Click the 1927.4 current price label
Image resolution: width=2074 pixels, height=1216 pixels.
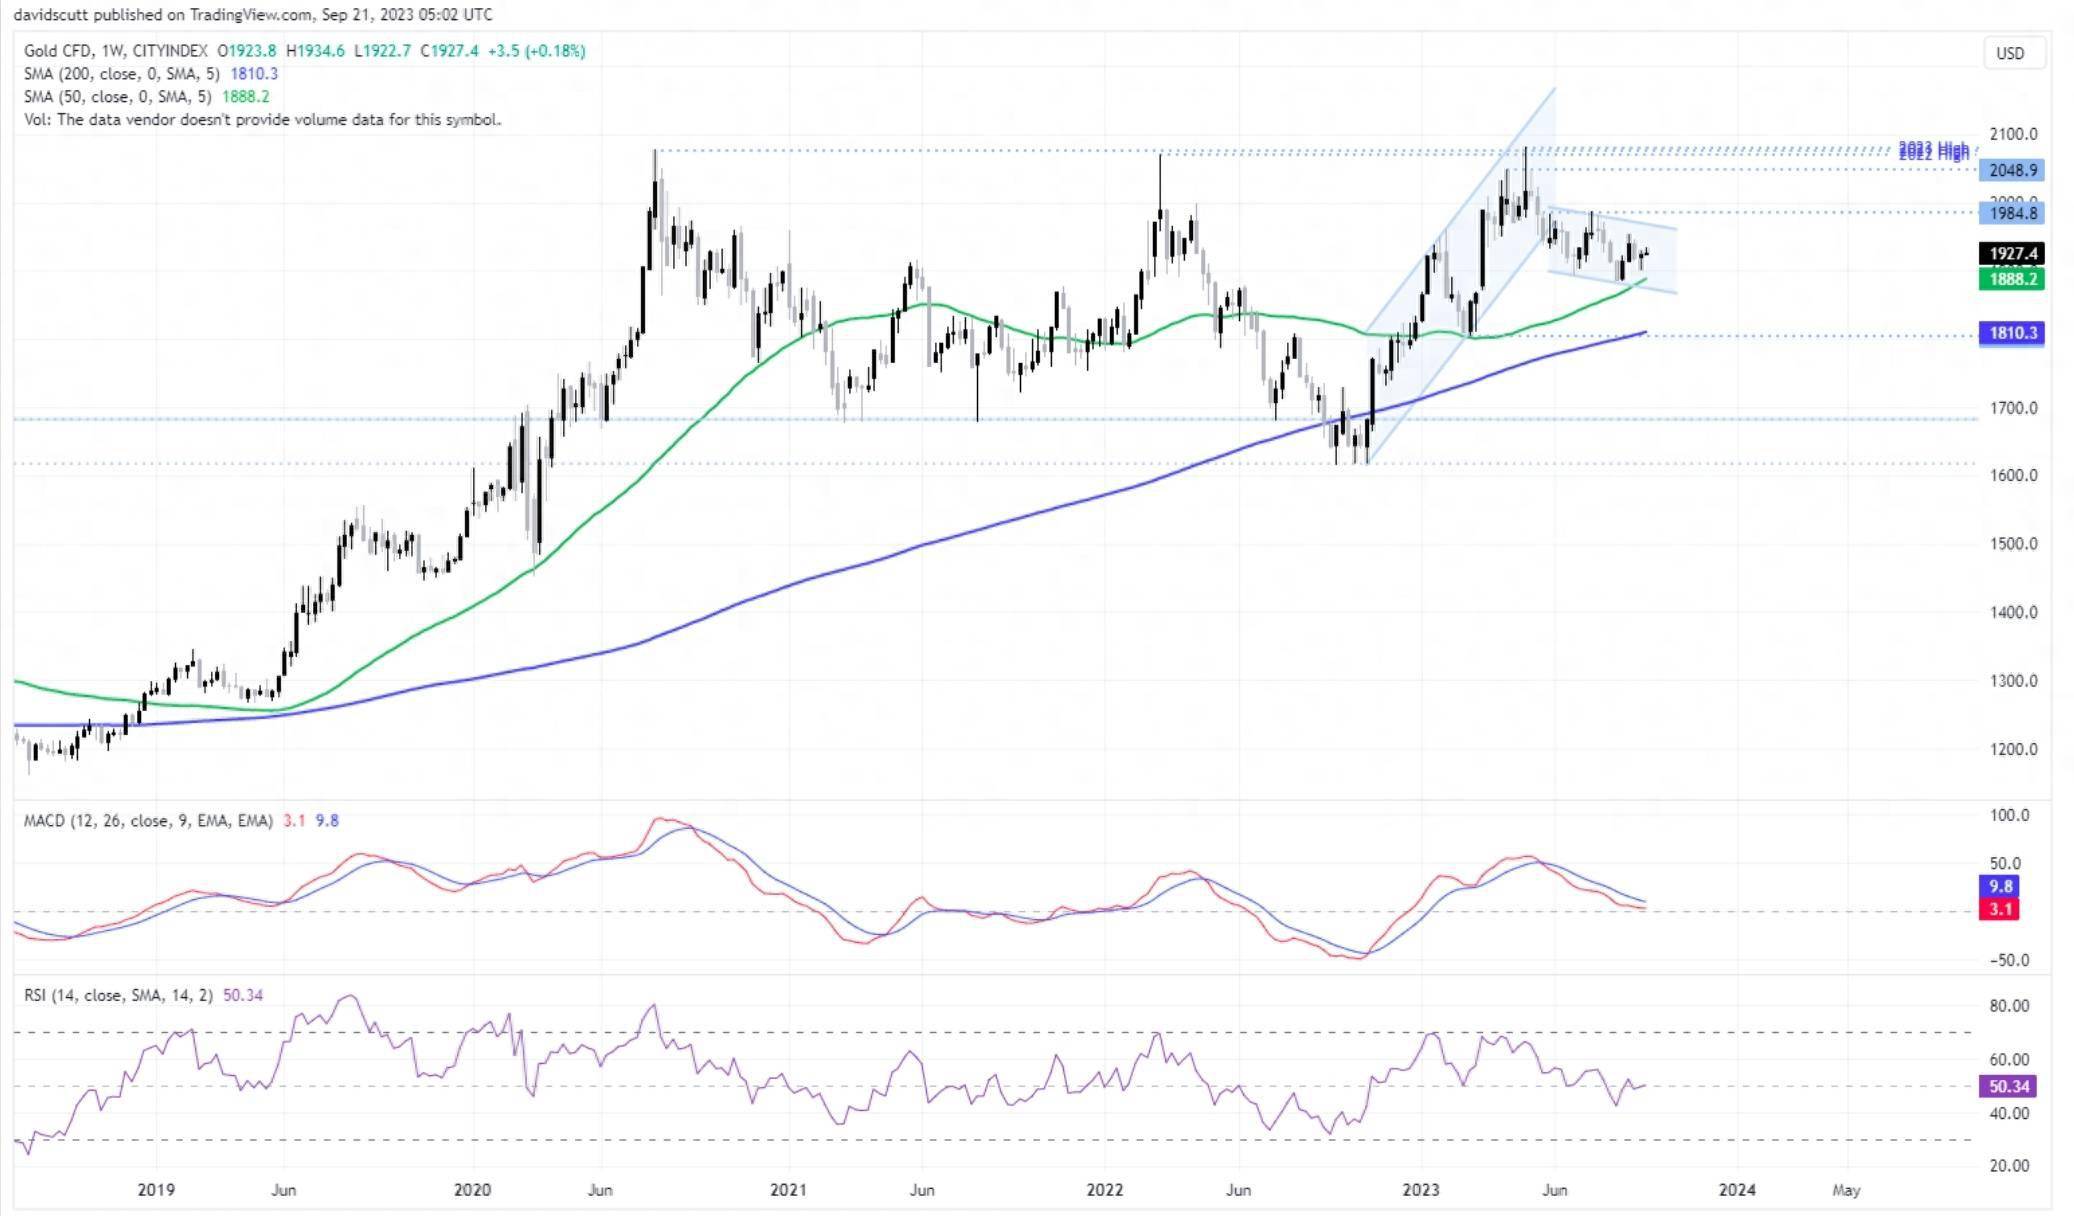[2012, 254]
